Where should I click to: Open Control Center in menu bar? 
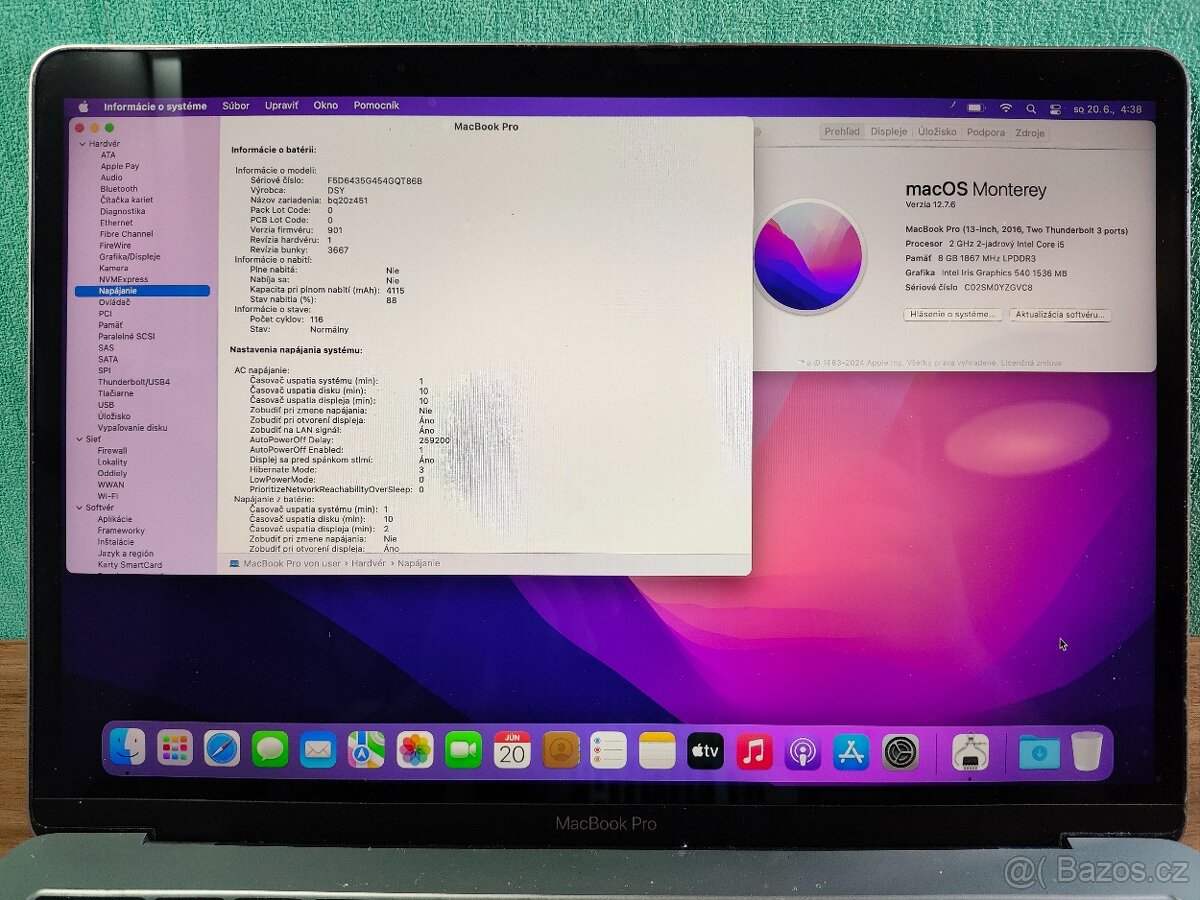[1054, 108]
